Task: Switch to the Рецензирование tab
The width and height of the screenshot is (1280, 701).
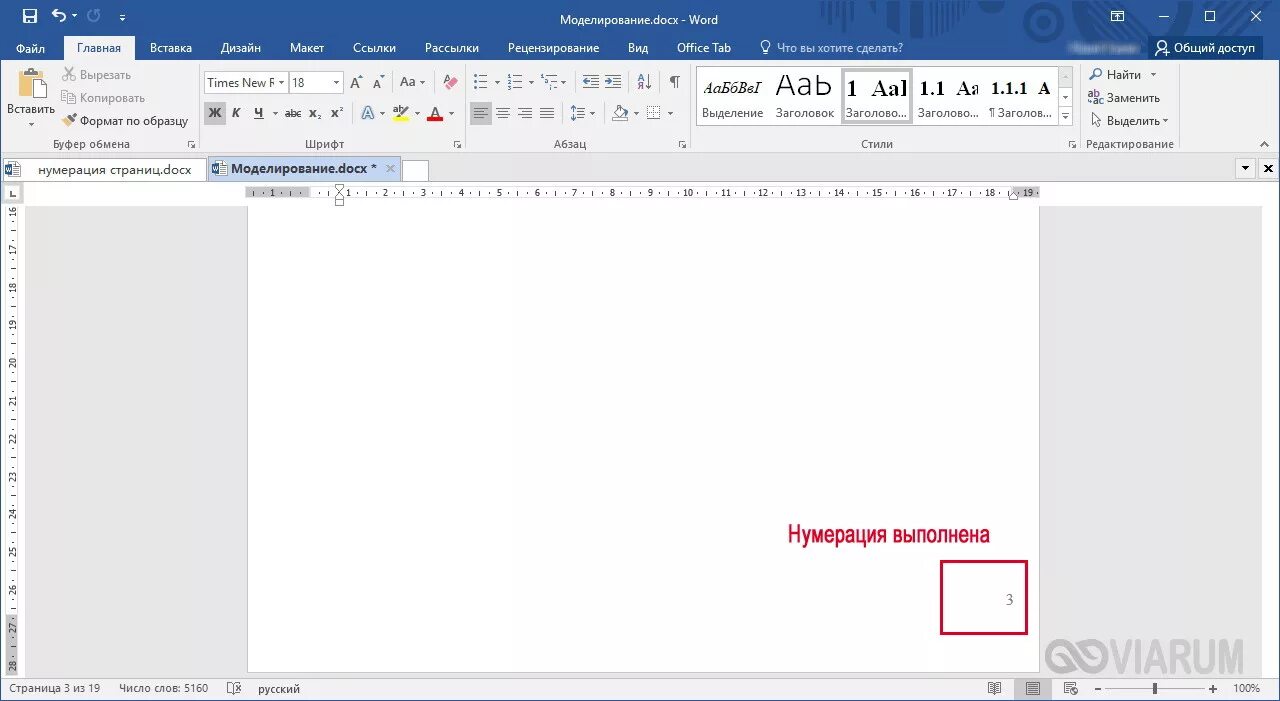Action: pyautogui.click(x=553, y=48)
